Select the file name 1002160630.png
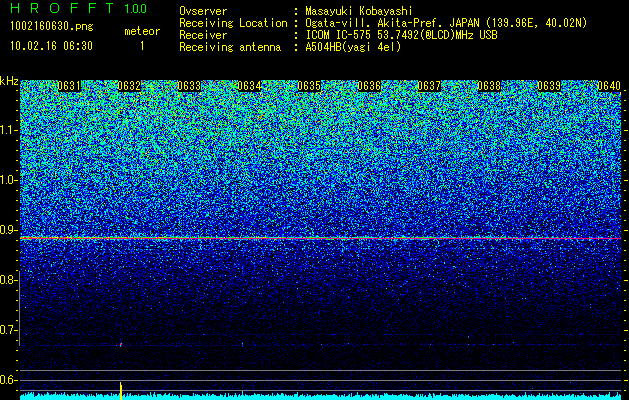 [52, 27]
